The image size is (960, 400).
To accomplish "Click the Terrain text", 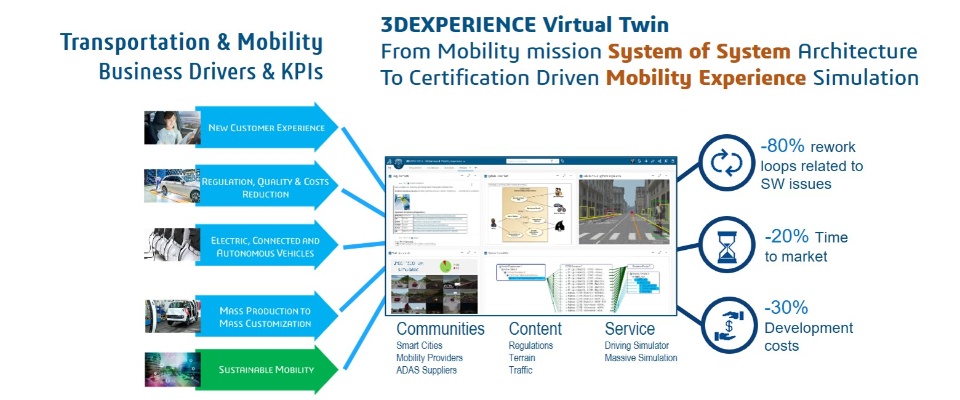I will pyautogui.click(x=522, y=358).
